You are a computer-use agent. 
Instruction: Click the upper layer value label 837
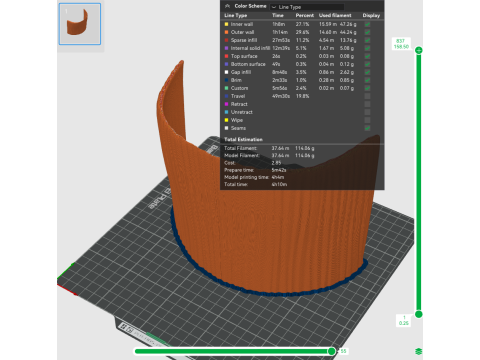(401, 44)
